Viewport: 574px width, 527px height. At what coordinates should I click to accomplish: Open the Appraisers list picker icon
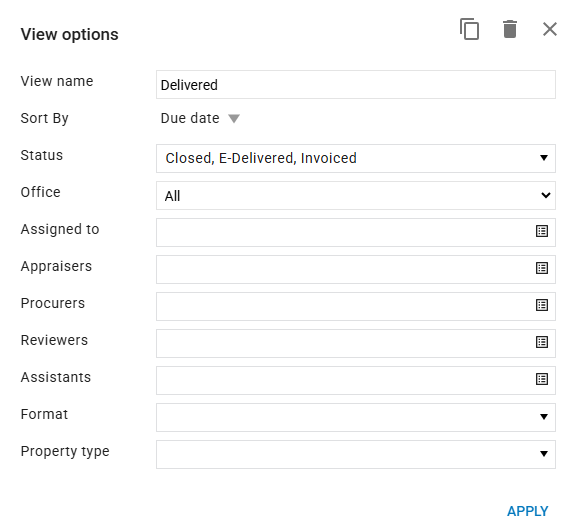tap(542, 268)
